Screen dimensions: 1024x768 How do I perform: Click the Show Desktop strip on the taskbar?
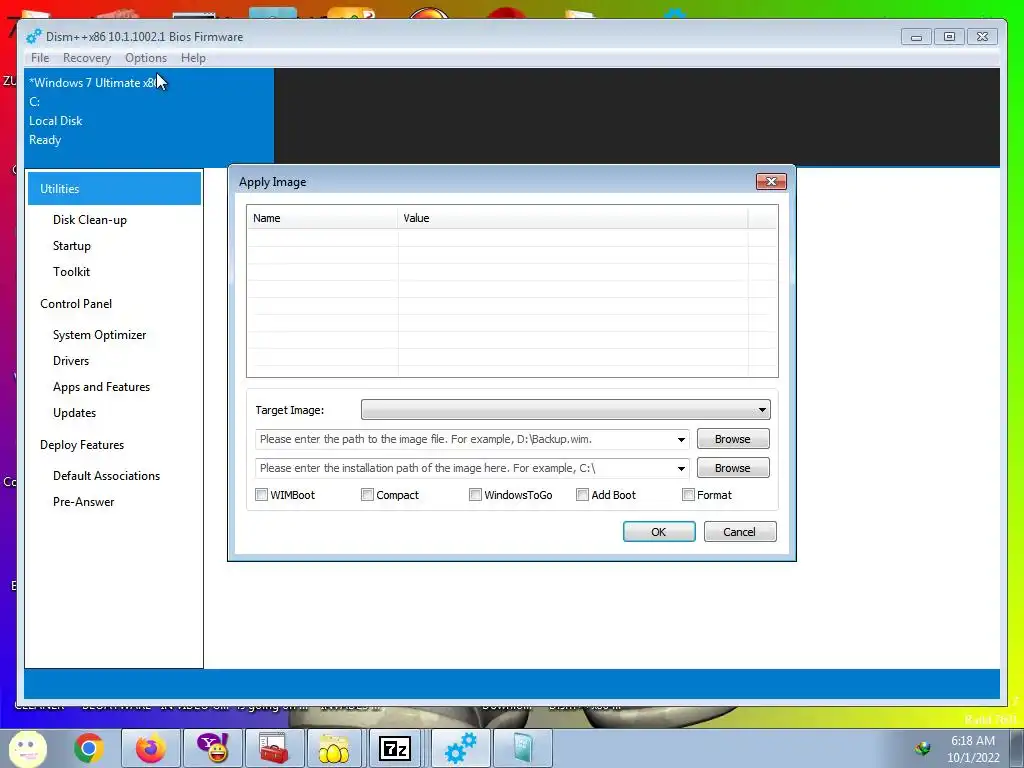(1017, 748)
